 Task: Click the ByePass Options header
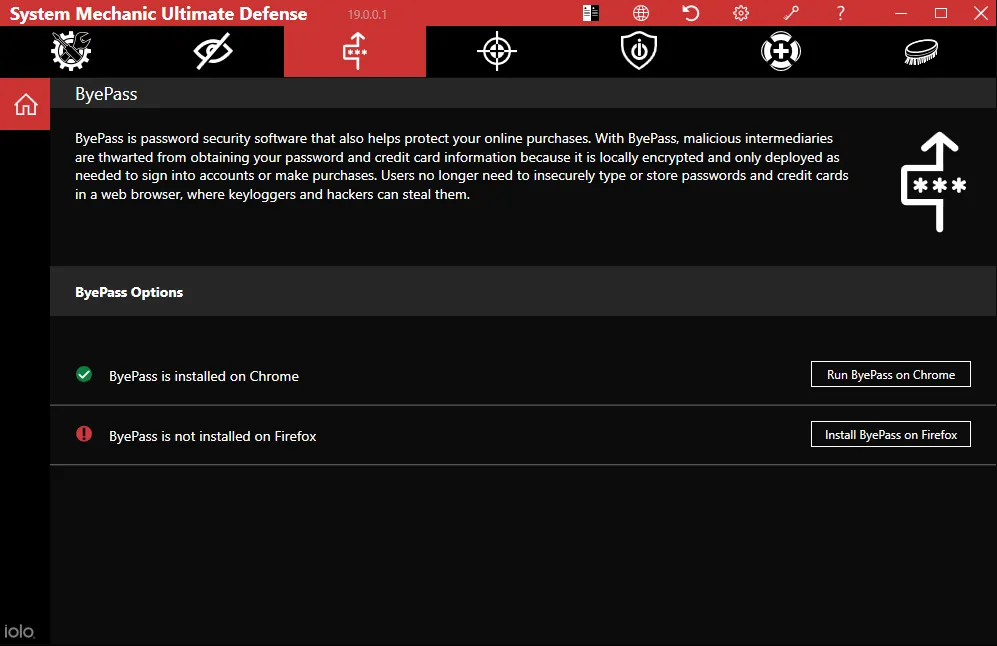[x=129, y=292]
